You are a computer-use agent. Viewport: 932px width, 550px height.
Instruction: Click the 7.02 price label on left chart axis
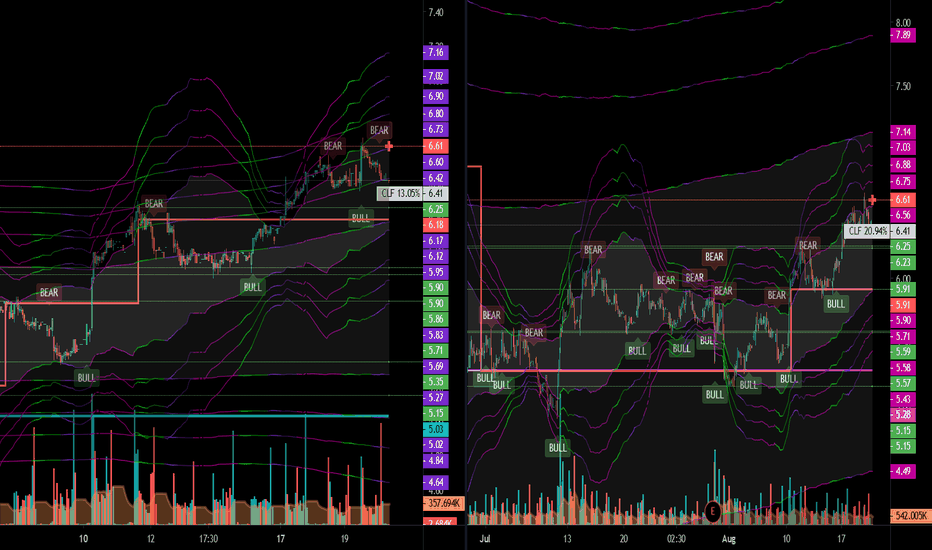tap(436, 76)
